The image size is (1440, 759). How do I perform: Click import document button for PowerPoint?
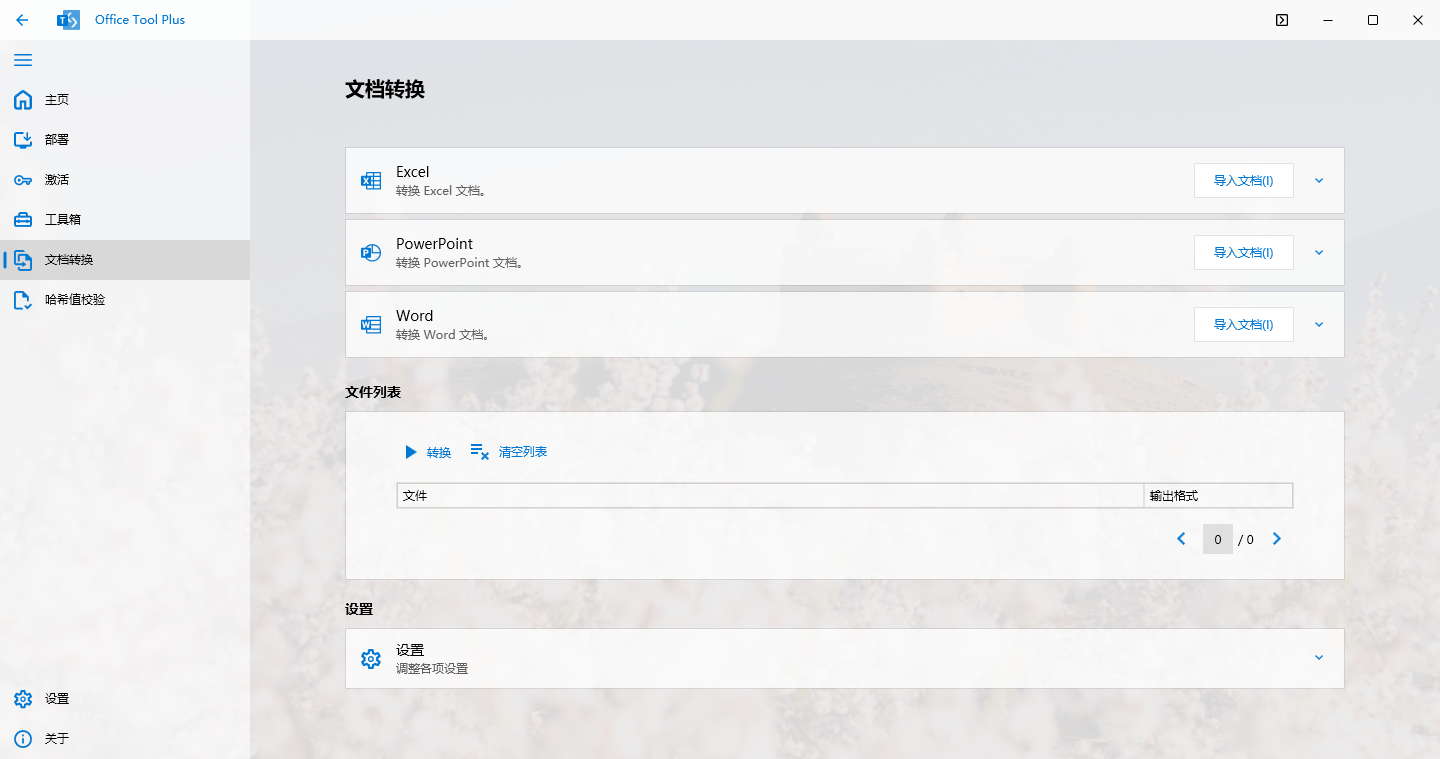click(x=1243, y=253)
